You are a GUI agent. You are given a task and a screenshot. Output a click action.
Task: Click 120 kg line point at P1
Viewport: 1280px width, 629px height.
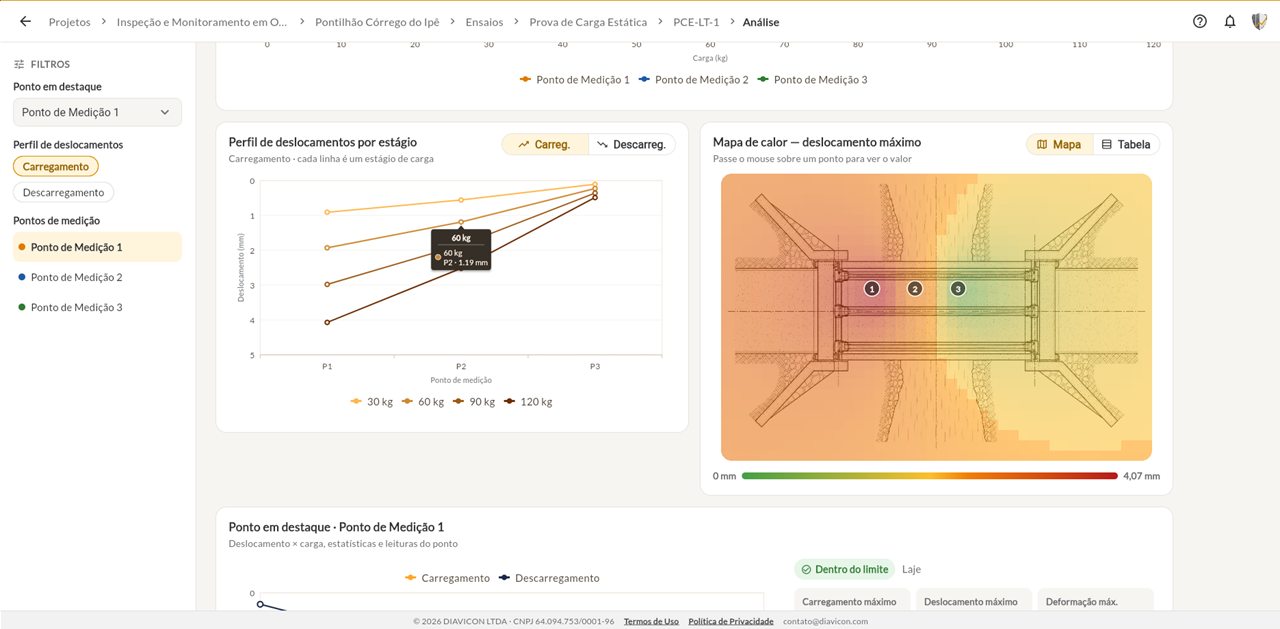327,322
